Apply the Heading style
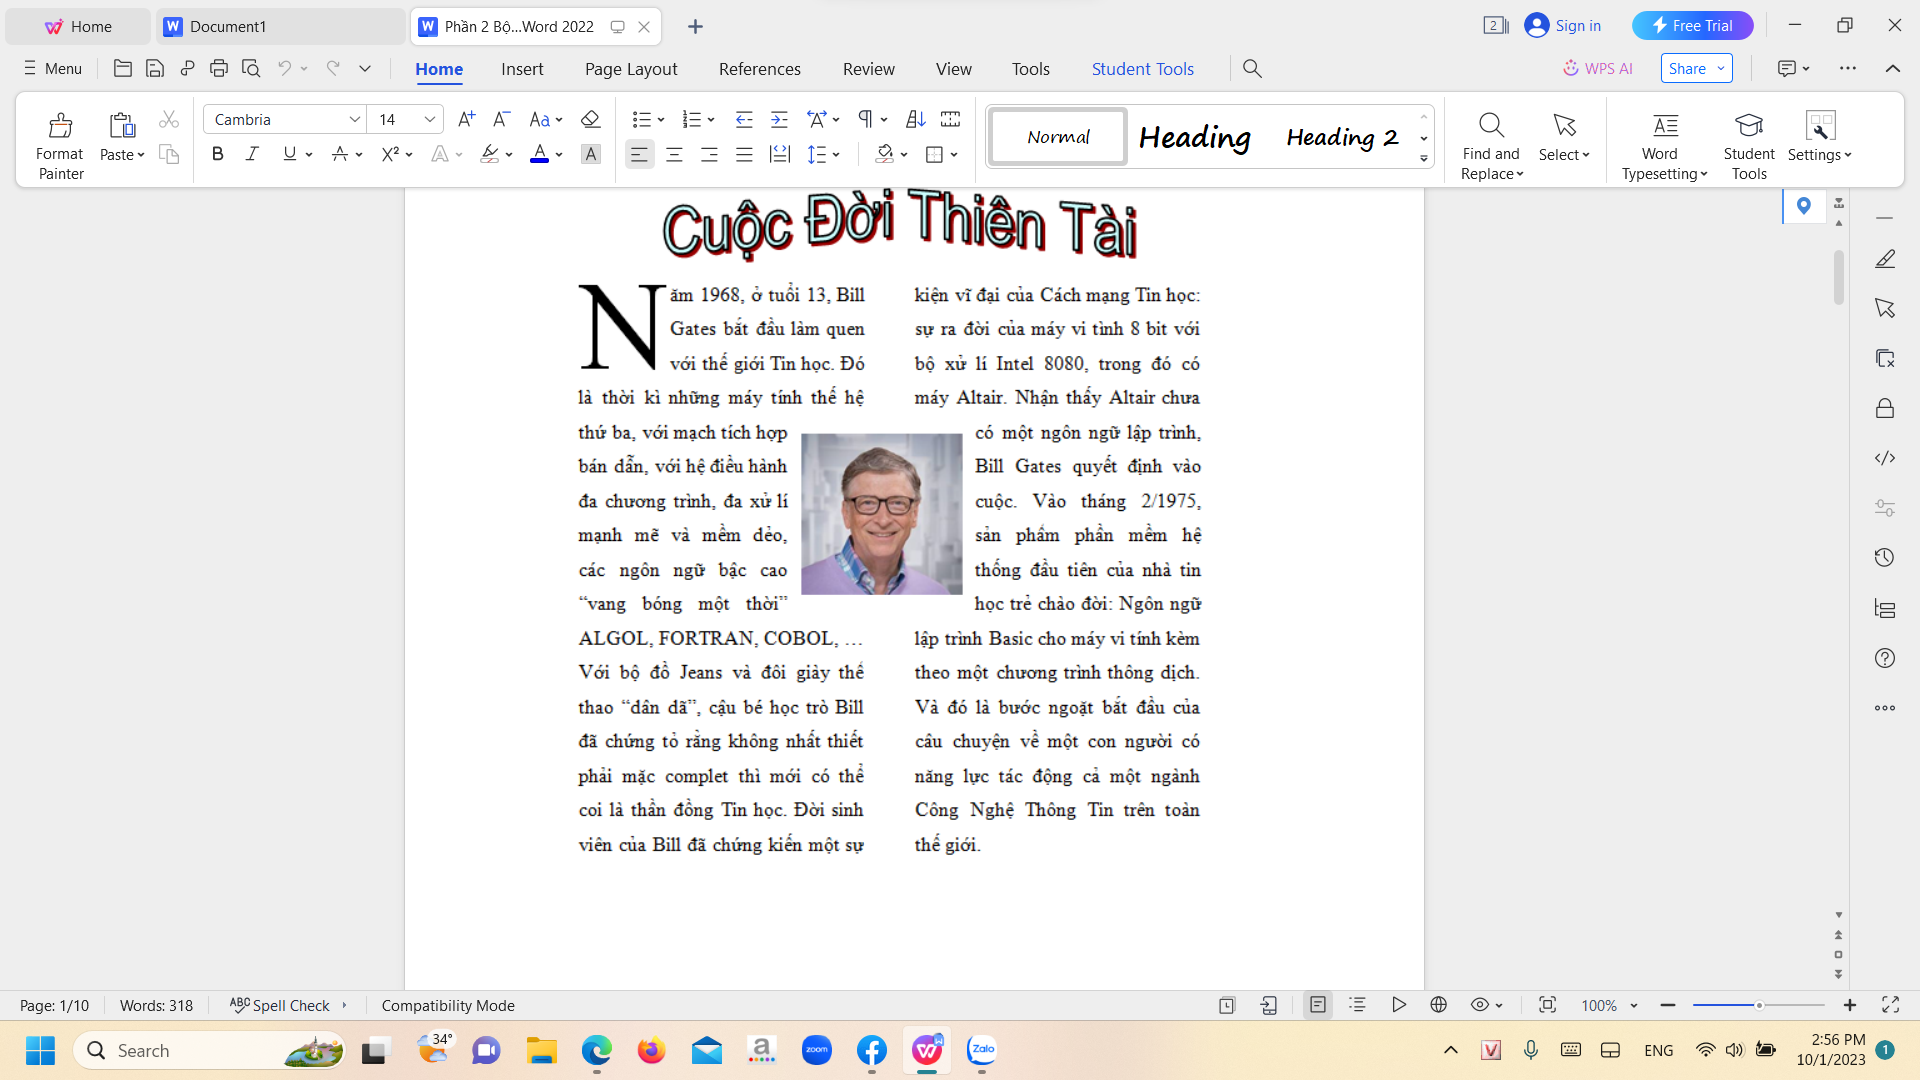The width and height of the screenshot is (1920, 1080). point(1195,136)
